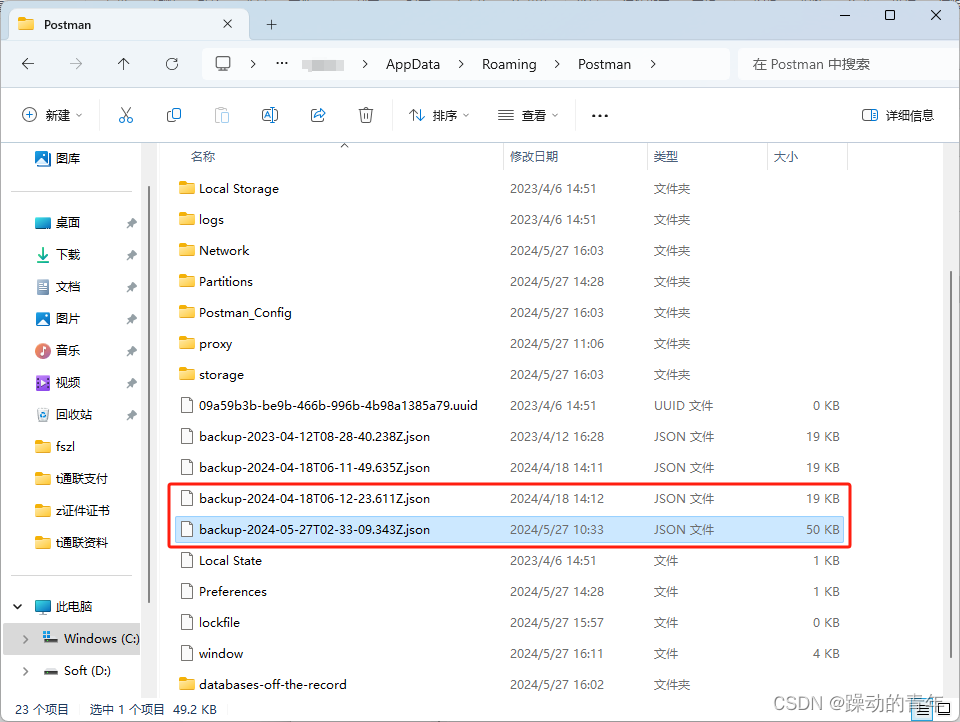Open the toolbar see-more ellipsis menu
Viewport: 960px width, 722px height.
600,116
